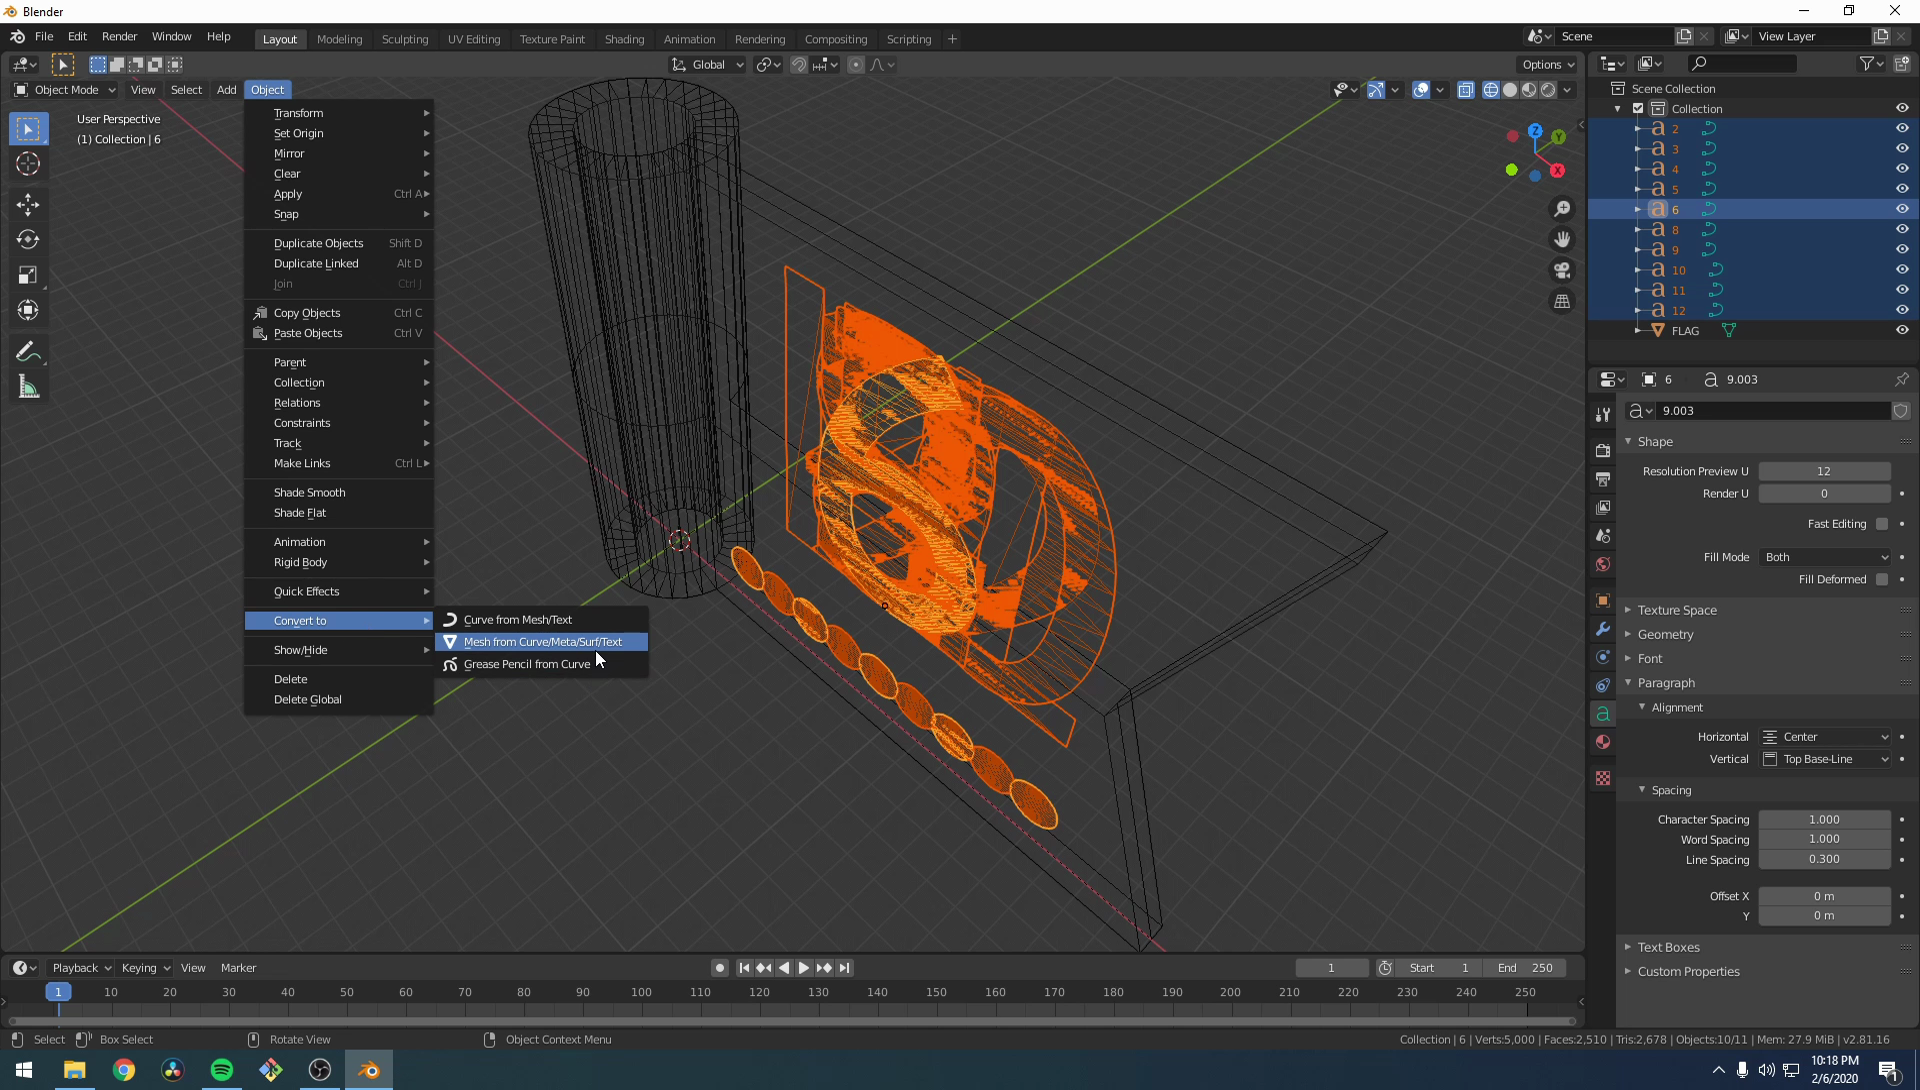Toggle the camera view icon

tap(1562, 271)
